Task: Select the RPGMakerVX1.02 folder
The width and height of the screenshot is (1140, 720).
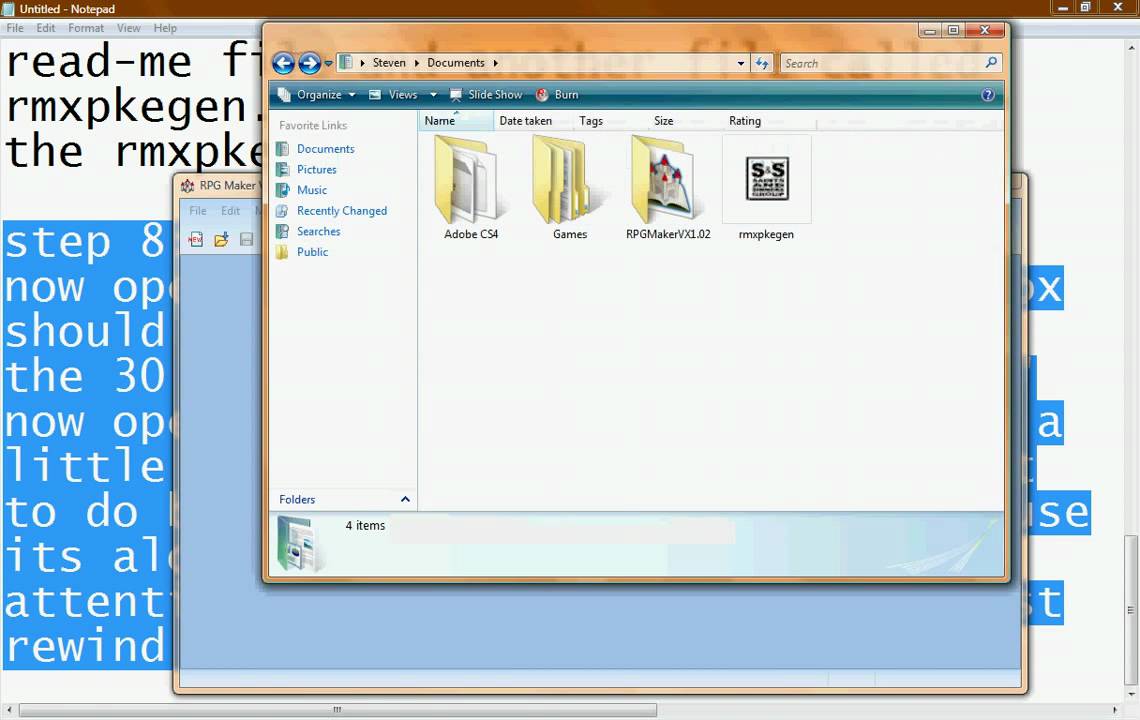Action: [x=668, y=188]
